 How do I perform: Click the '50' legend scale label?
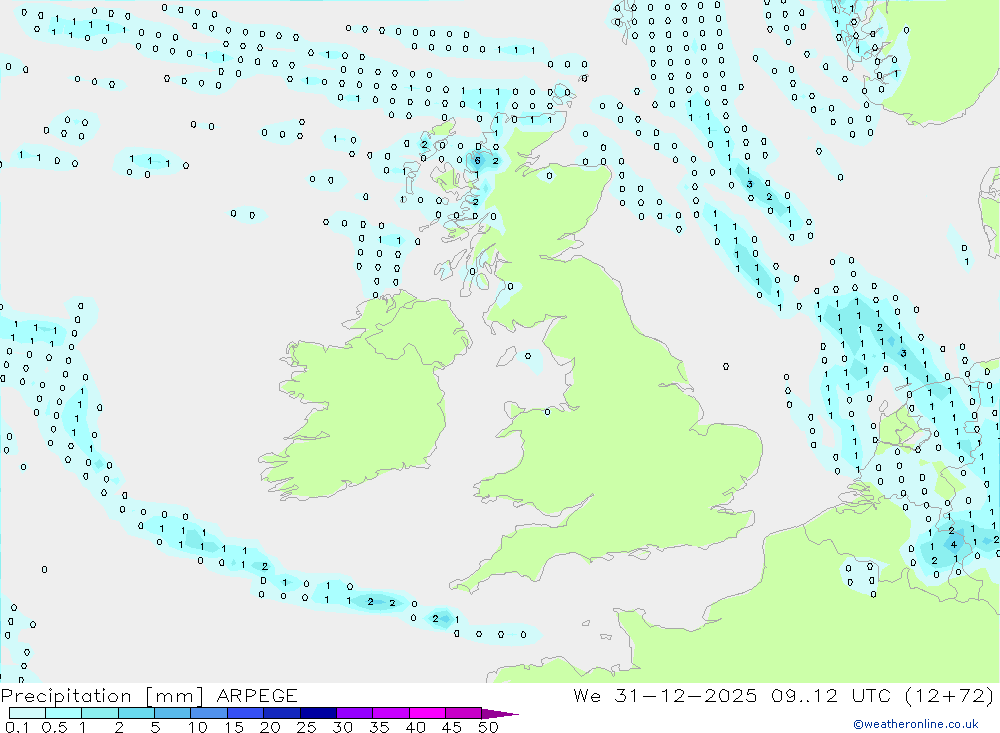tap(488, 727)
